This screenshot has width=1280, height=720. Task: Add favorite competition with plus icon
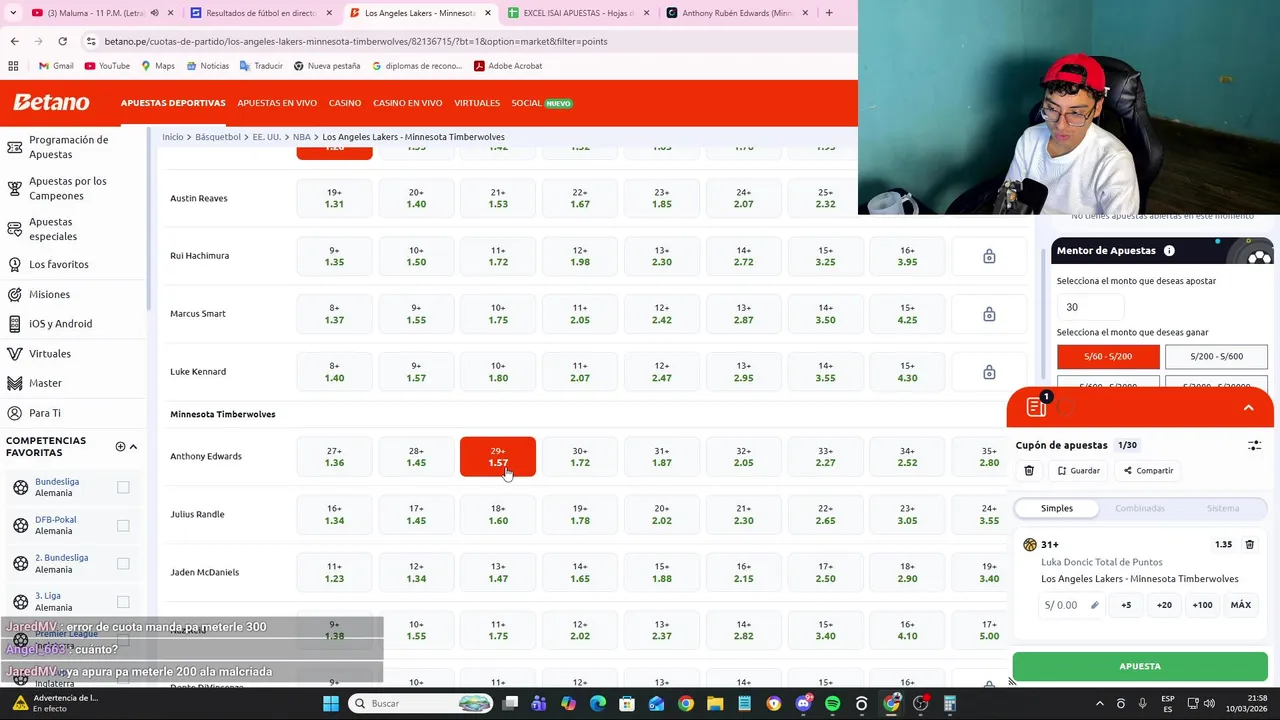tap(120, 447)
